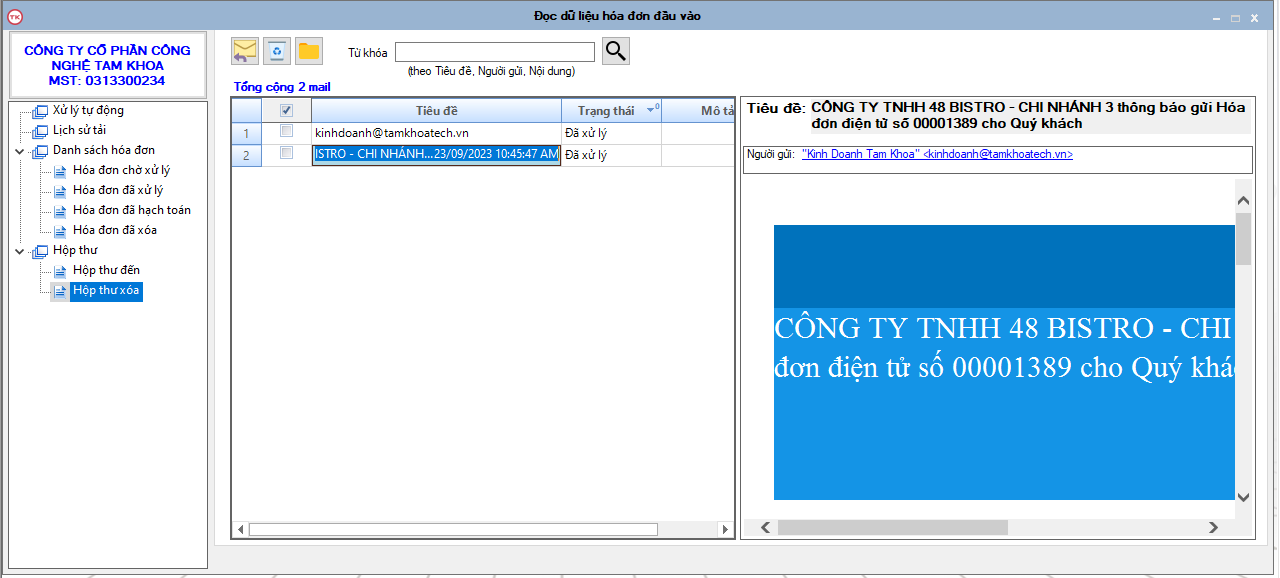Screen dimensions: 1280x578
Task: Click the Từ khóa keyword input field
Action: (494, 52)
